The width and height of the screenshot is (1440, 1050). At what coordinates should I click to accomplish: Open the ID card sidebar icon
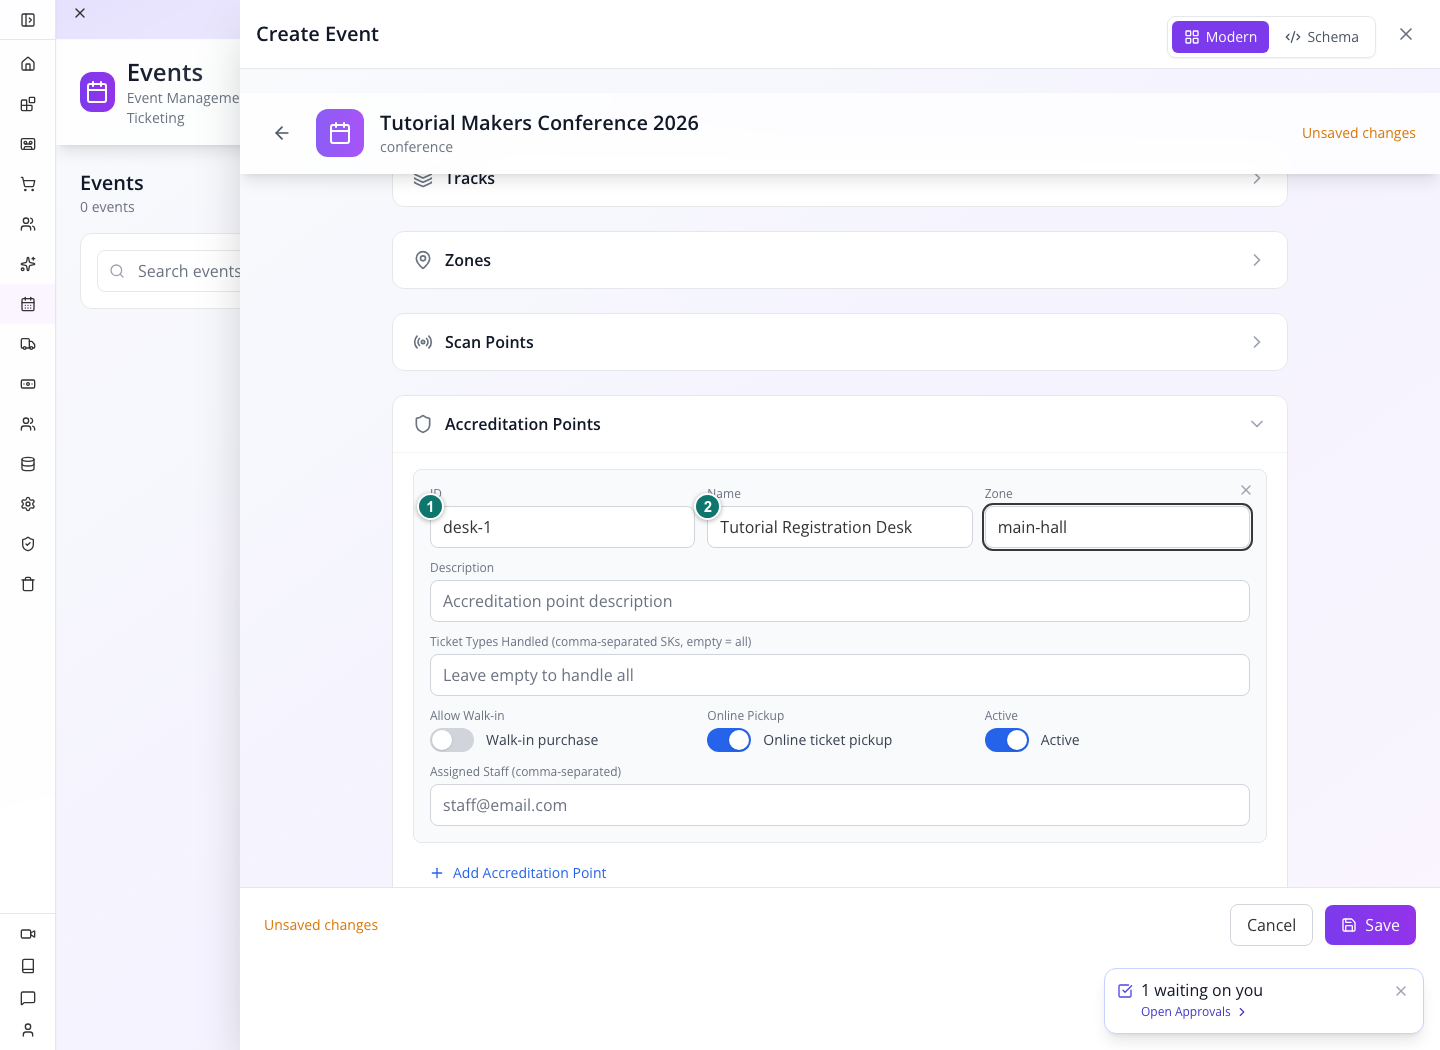[28, 144]
